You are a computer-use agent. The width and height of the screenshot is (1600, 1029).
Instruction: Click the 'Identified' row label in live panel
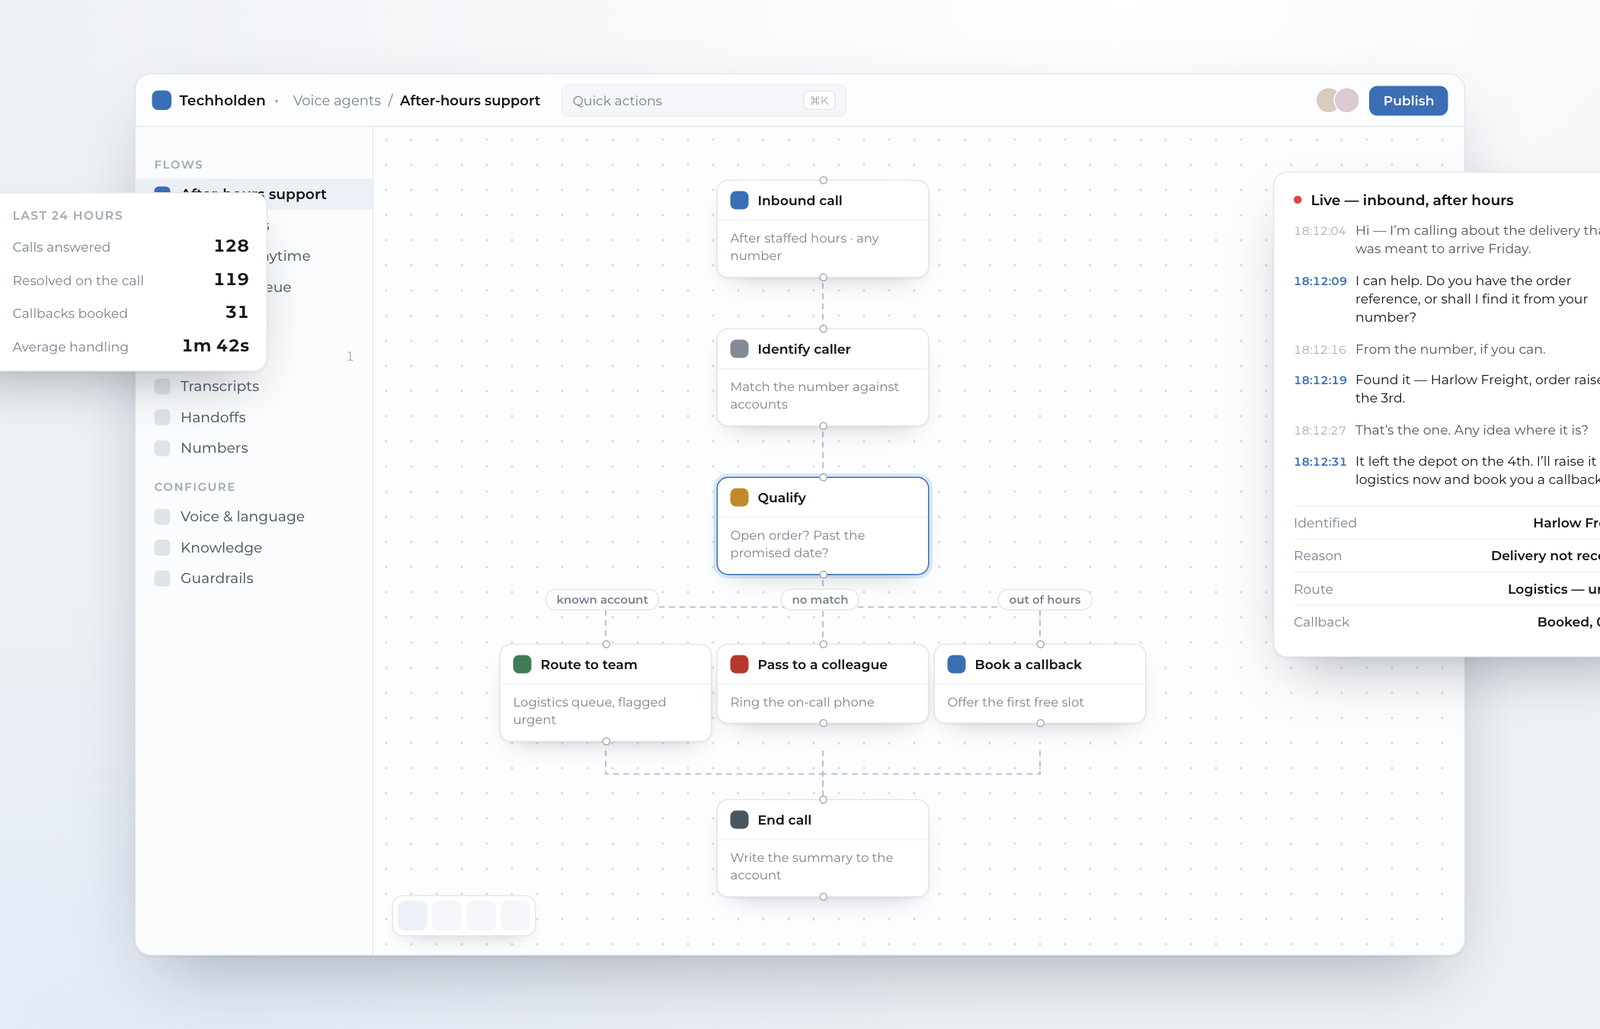1325,523
